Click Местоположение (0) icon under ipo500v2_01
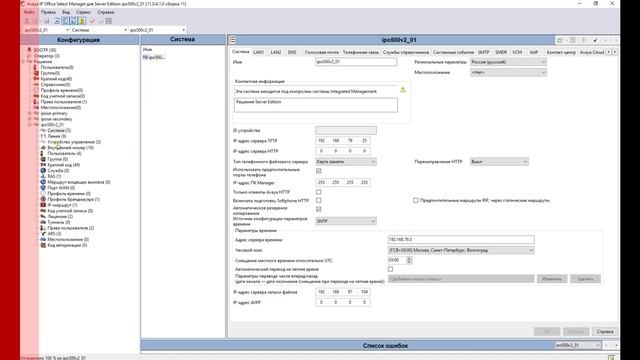Screen dimensions: 640x360 click(43, 239)
